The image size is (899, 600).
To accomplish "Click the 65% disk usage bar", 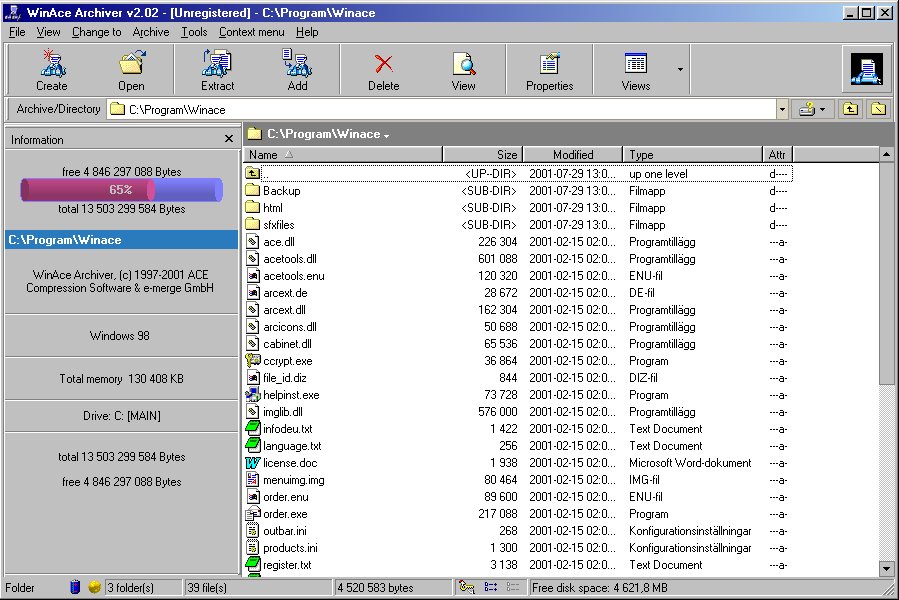I will 122,190.
